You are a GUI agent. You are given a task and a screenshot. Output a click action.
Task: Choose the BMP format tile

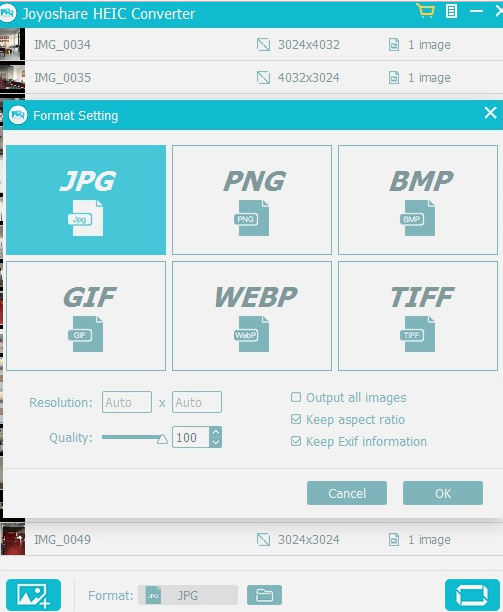[x=418, y=200]
